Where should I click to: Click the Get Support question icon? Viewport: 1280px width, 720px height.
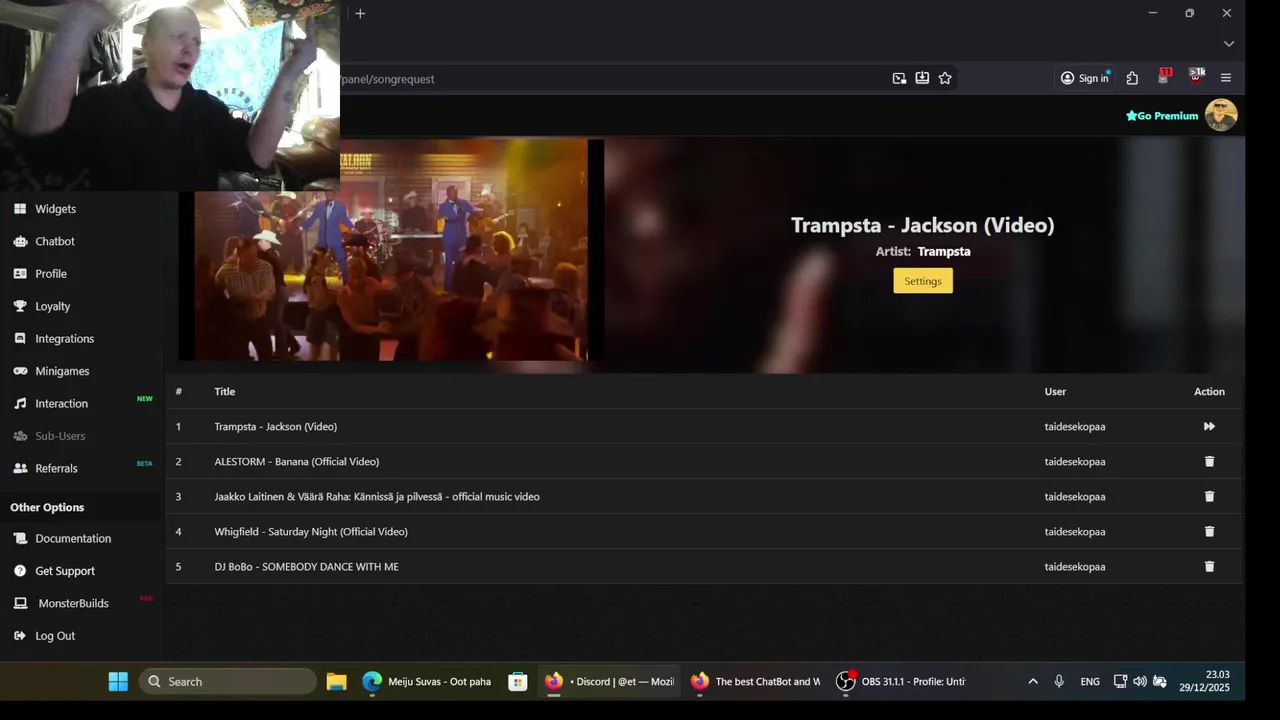pyautogui.click(x=20, y=571)
